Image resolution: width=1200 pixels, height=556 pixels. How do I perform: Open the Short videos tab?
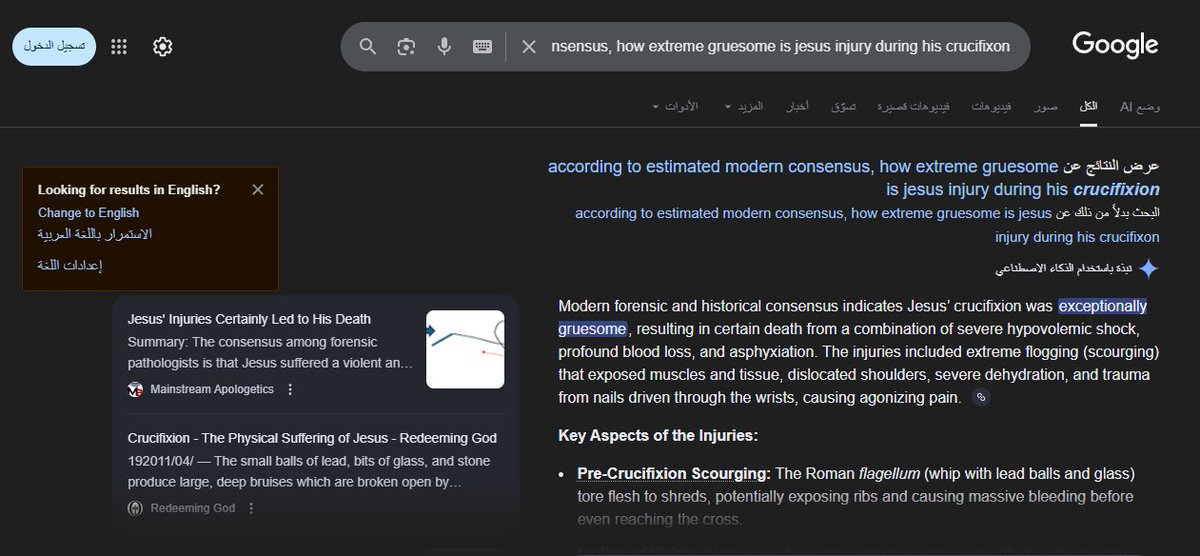pos(915,106)
